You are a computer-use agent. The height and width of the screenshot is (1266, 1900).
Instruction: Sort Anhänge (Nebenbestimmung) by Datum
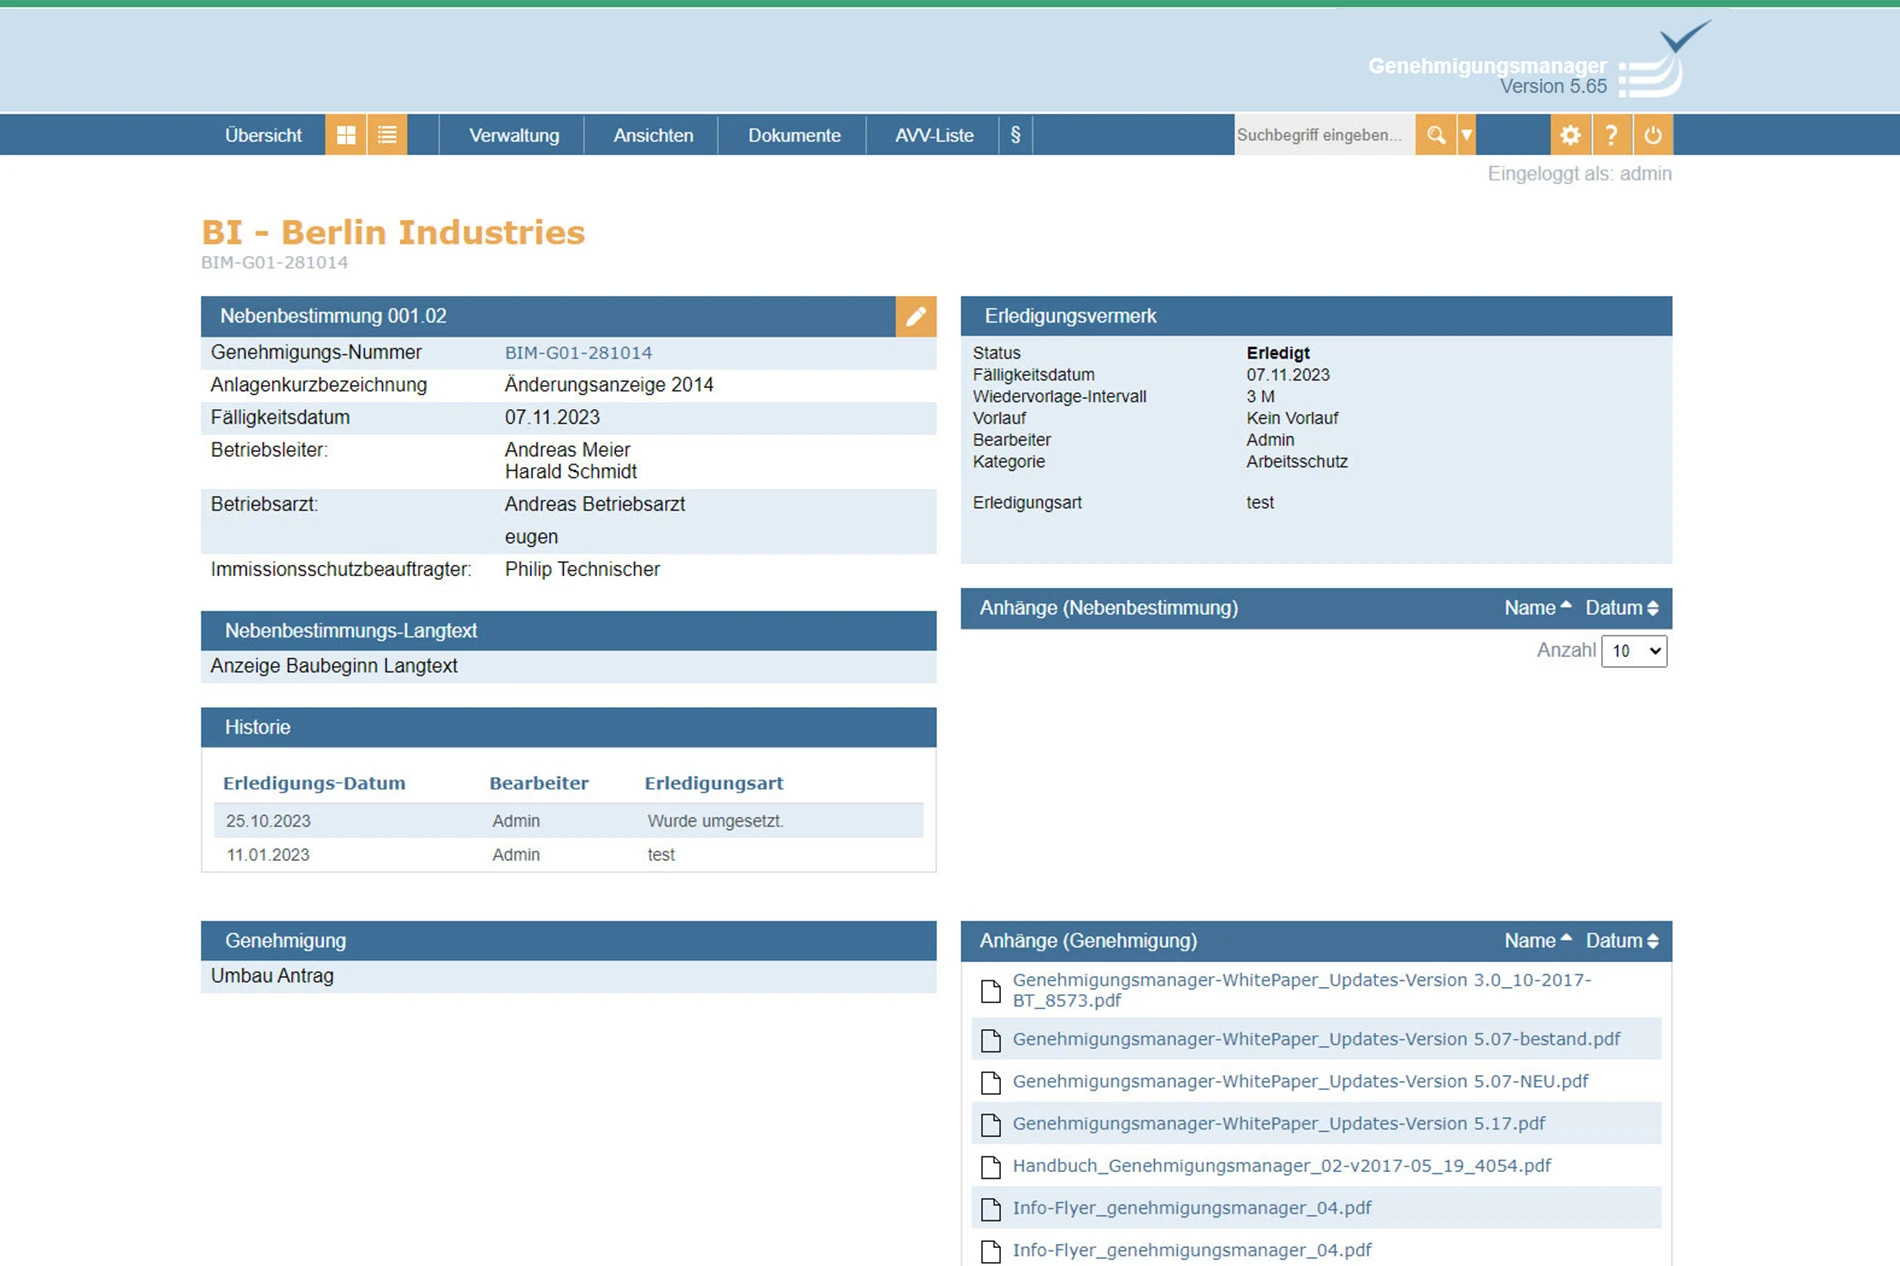(1621, 608)
